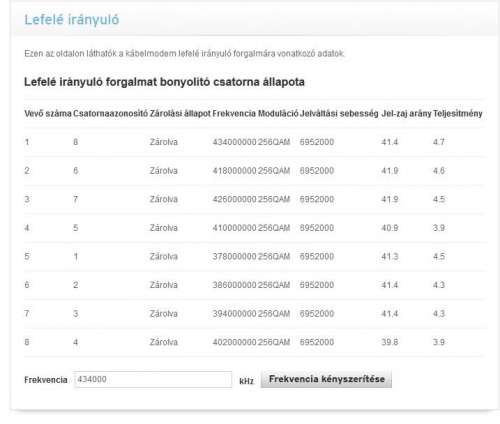Select frequency value 378000000

click(235, 257)
